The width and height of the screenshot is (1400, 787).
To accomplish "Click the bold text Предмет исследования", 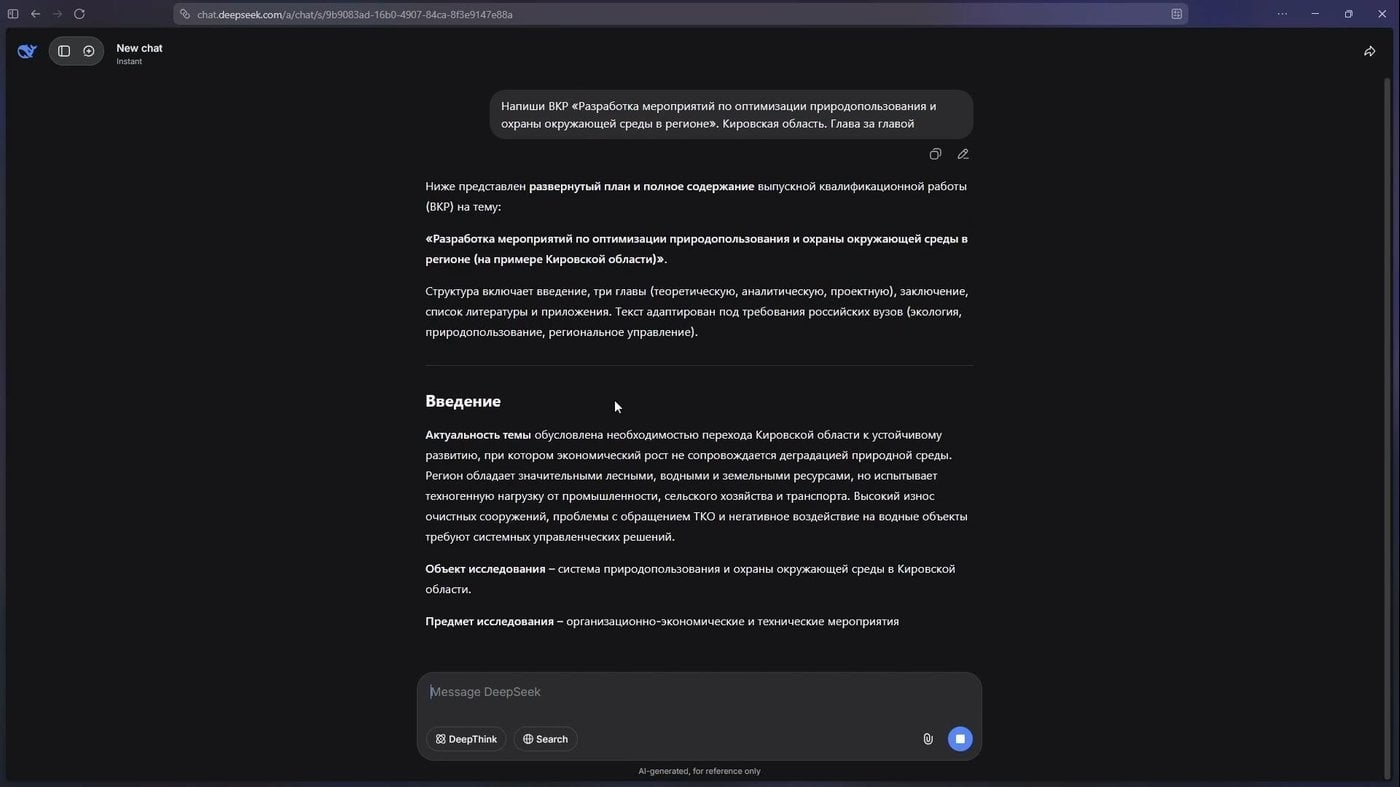I will coord(489,621).
